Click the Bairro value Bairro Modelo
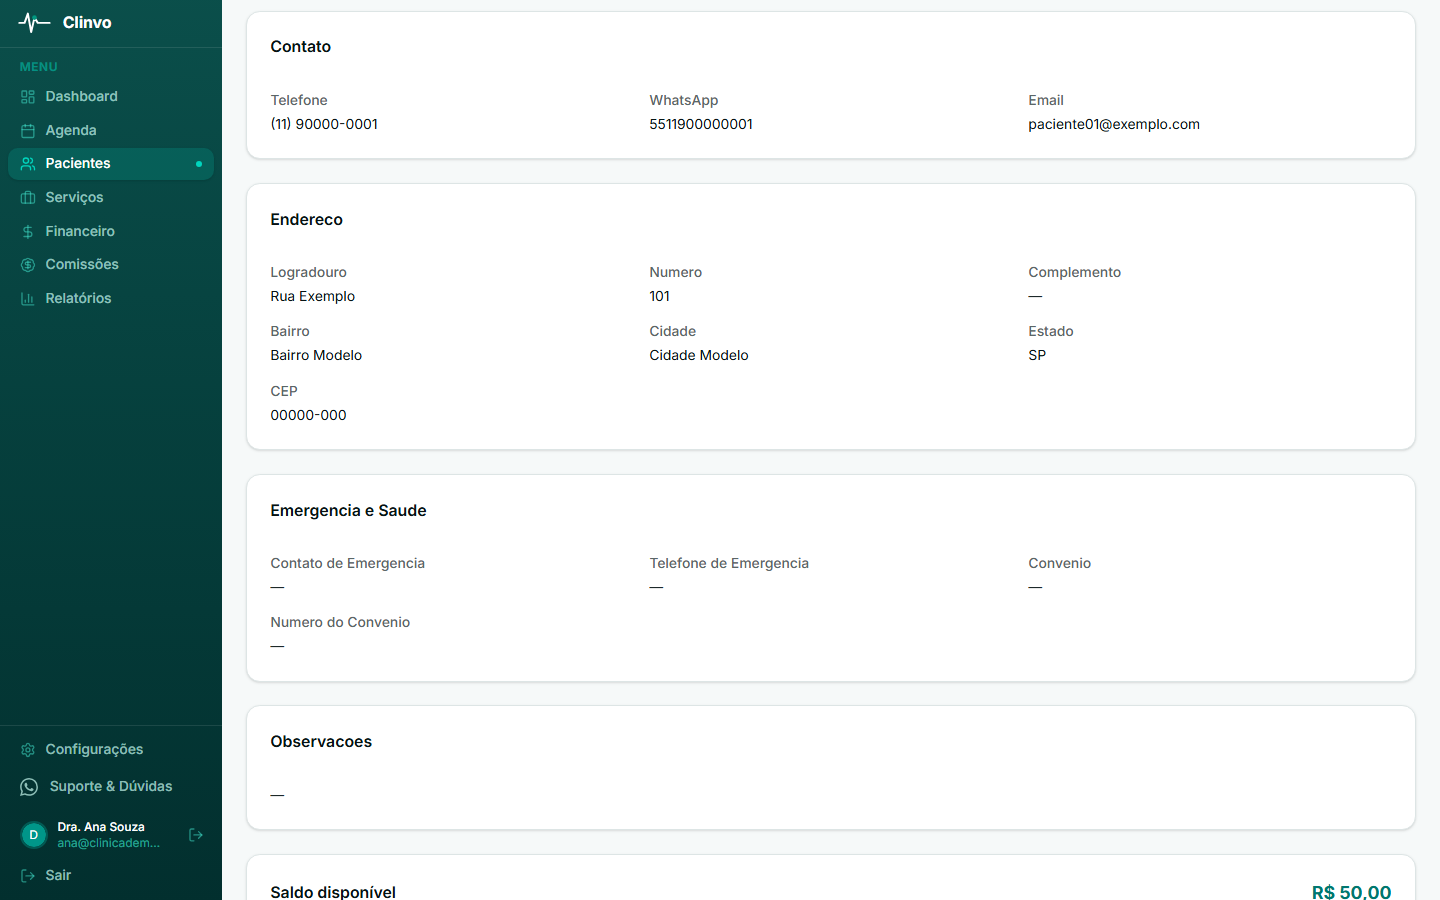Image resolution: width=1440 pixels, height=900 pixels. (316, 355)
